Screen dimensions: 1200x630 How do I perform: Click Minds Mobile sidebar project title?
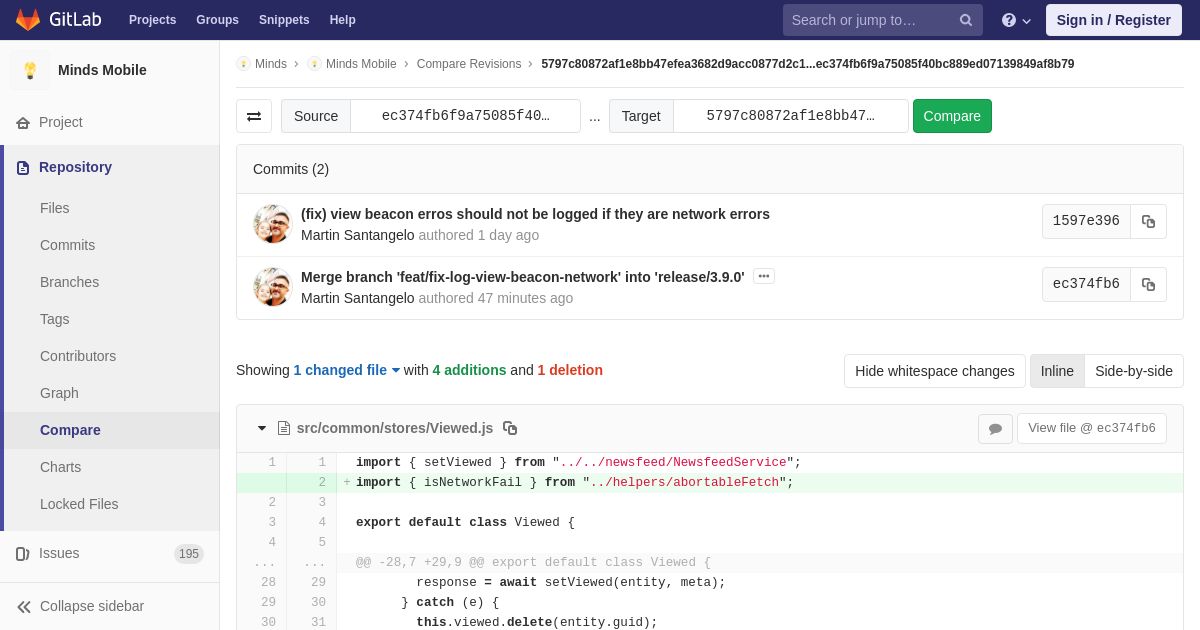102,70
